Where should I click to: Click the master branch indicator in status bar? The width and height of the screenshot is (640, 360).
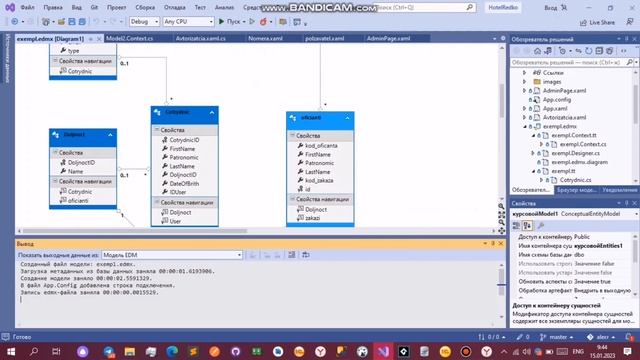(556, 337)
